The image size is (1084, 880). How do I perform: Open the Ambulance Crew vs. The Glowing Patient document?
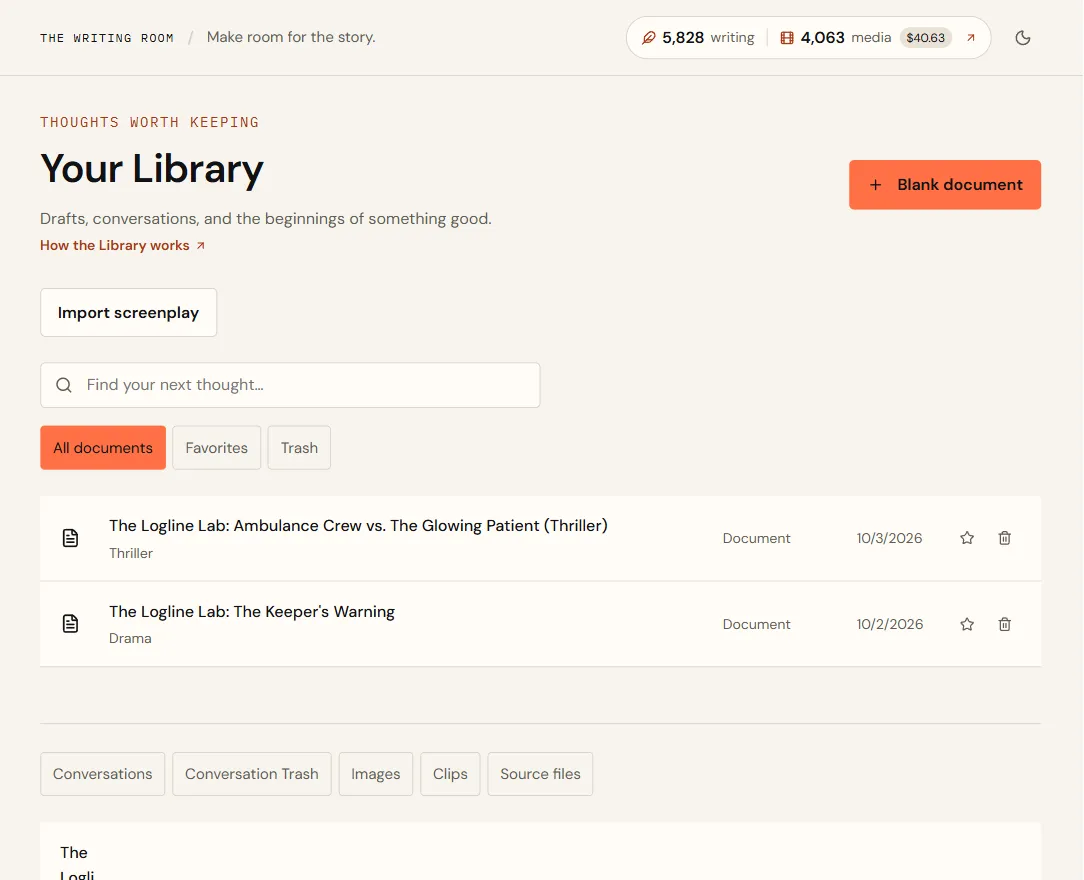point(358,525)
